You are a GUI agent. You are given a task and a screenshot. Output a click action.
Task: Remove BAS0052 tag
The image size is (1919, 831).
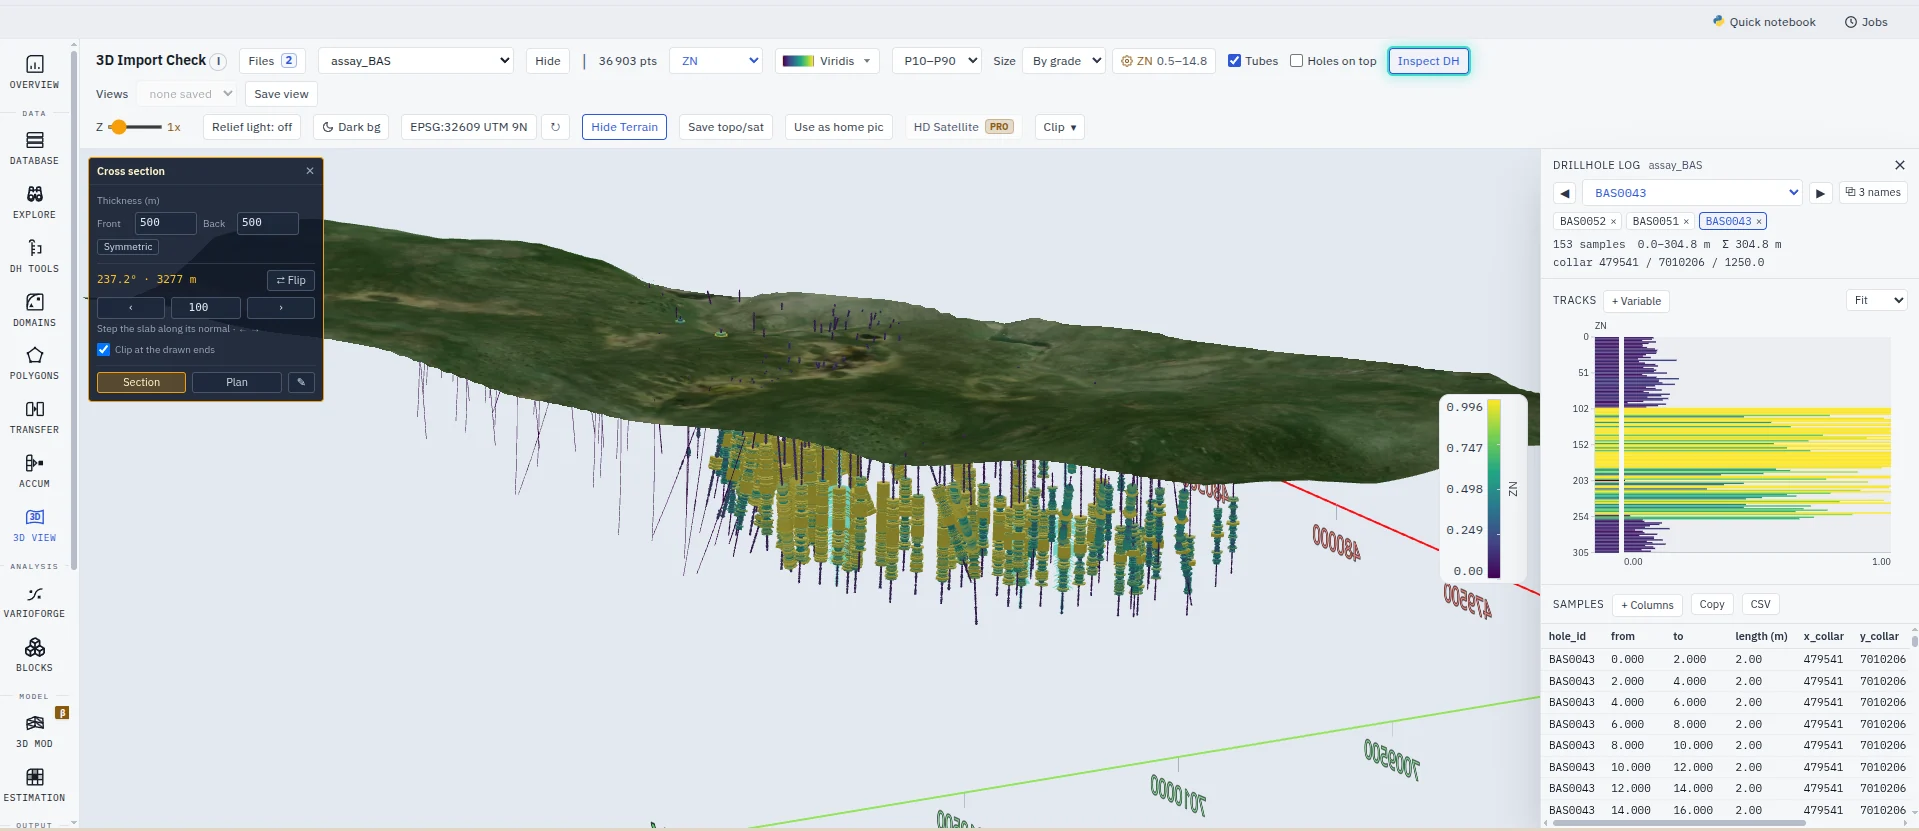(x=1613, y=222)
